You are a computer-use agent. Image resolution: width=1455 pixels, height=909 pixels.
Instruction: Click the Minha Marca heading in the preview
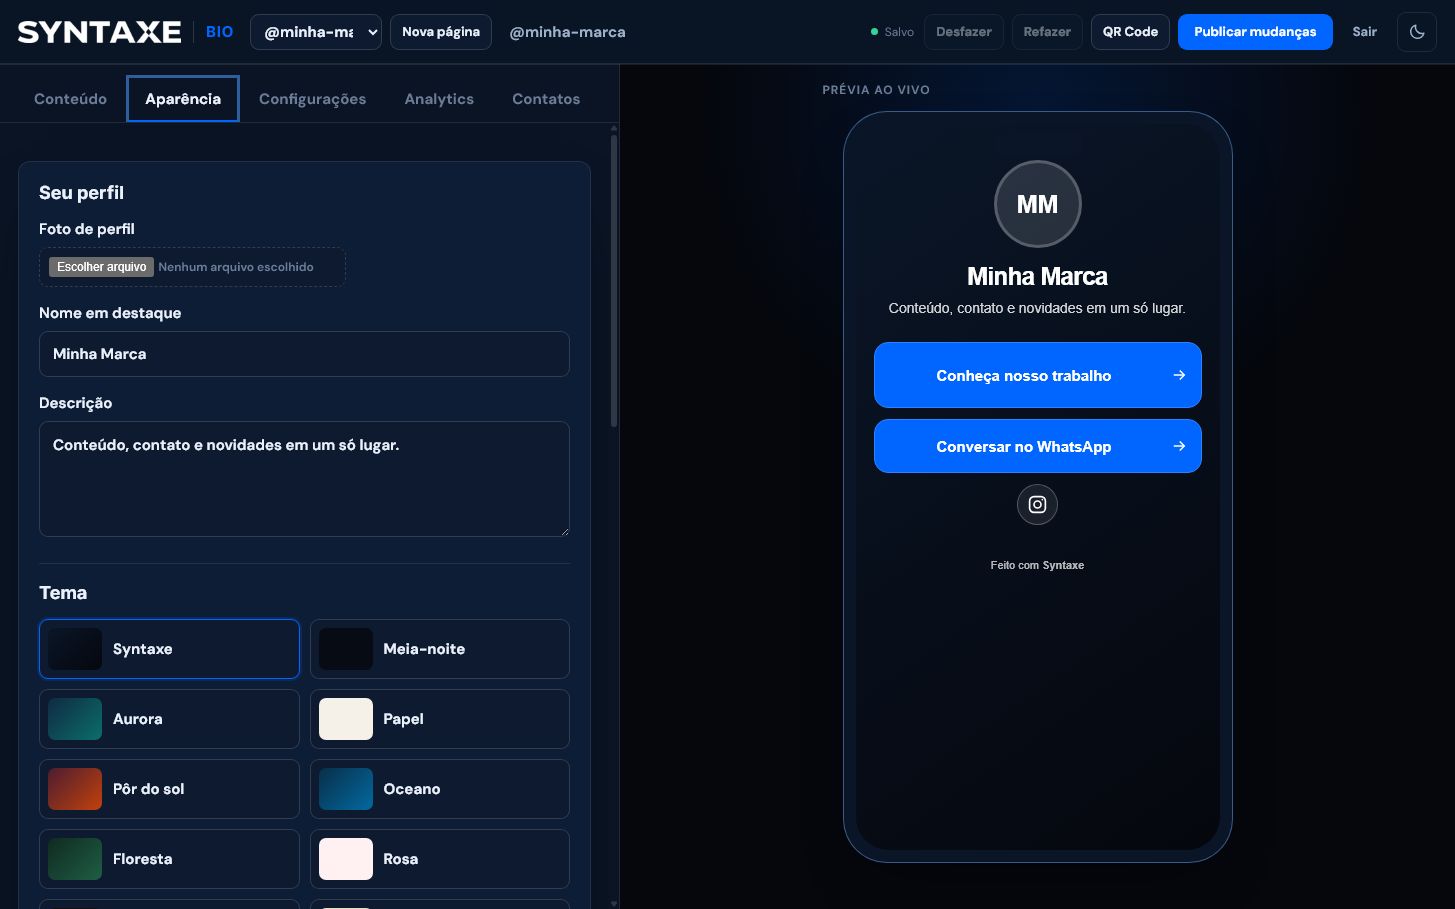1037,277
